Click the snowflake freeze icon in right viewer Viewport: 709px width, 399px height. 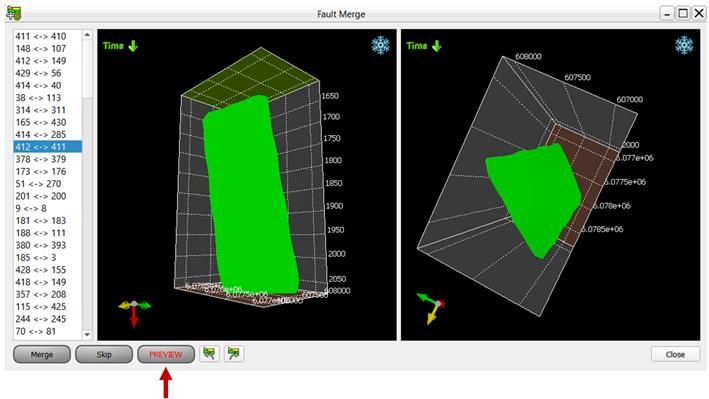(684, 45)
